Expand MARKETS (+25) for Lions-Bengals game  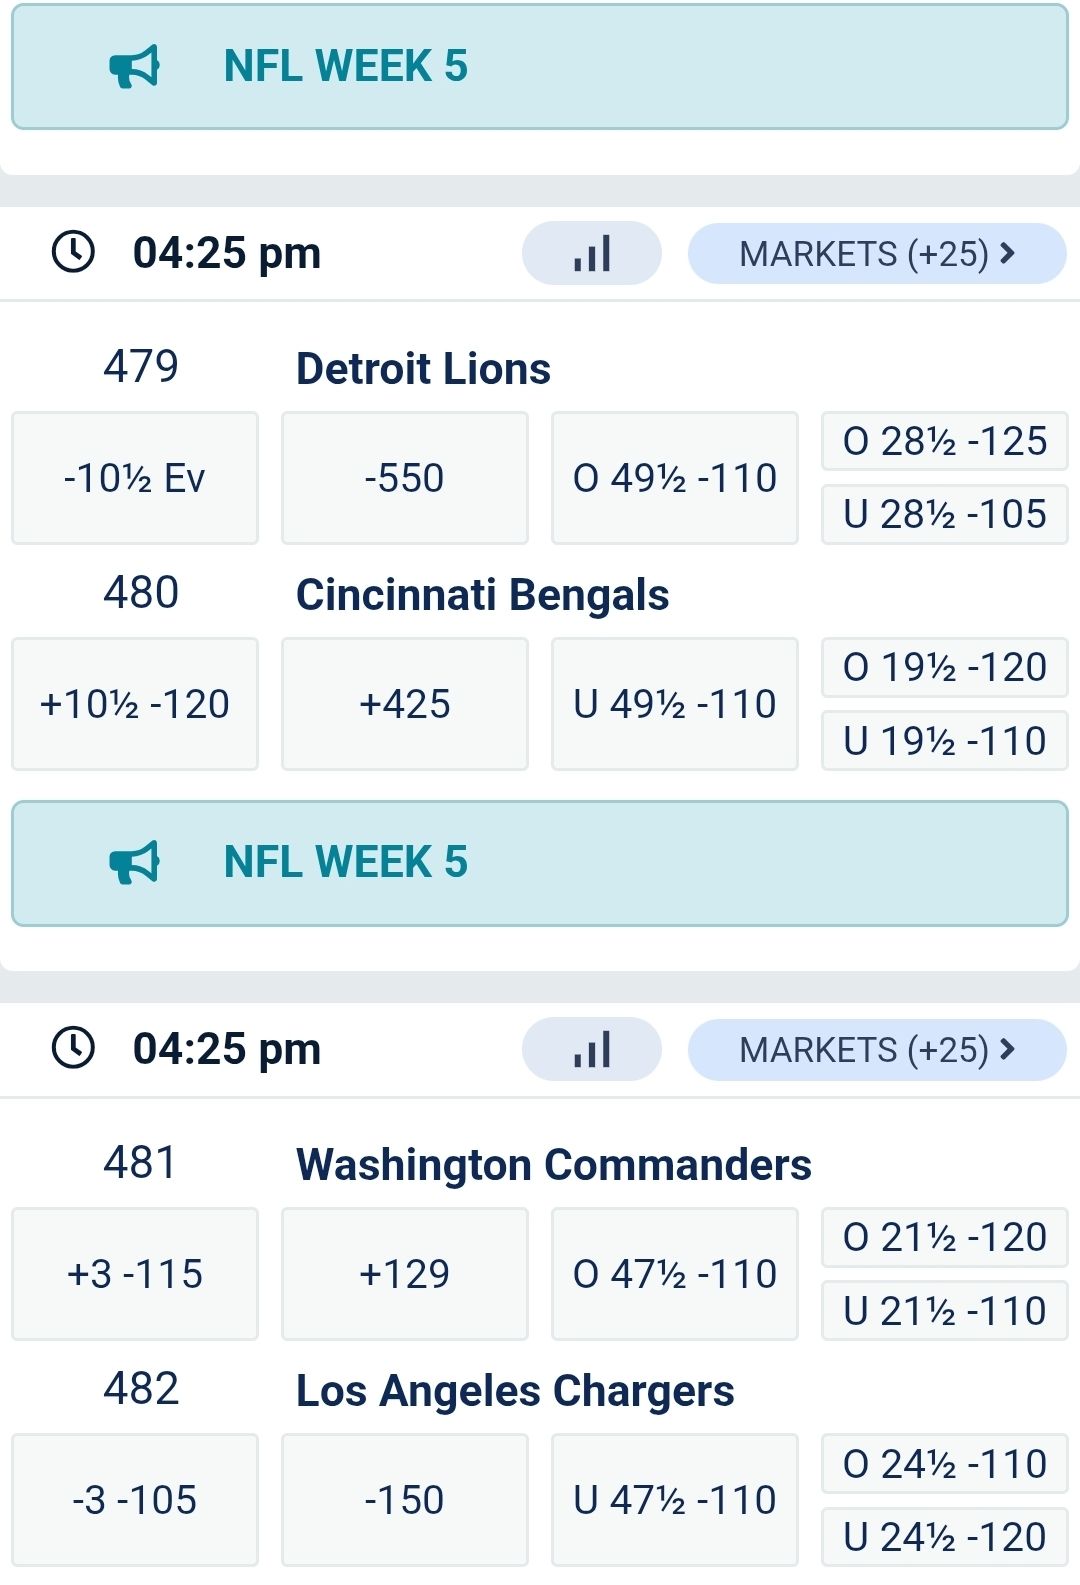(876, 254)
